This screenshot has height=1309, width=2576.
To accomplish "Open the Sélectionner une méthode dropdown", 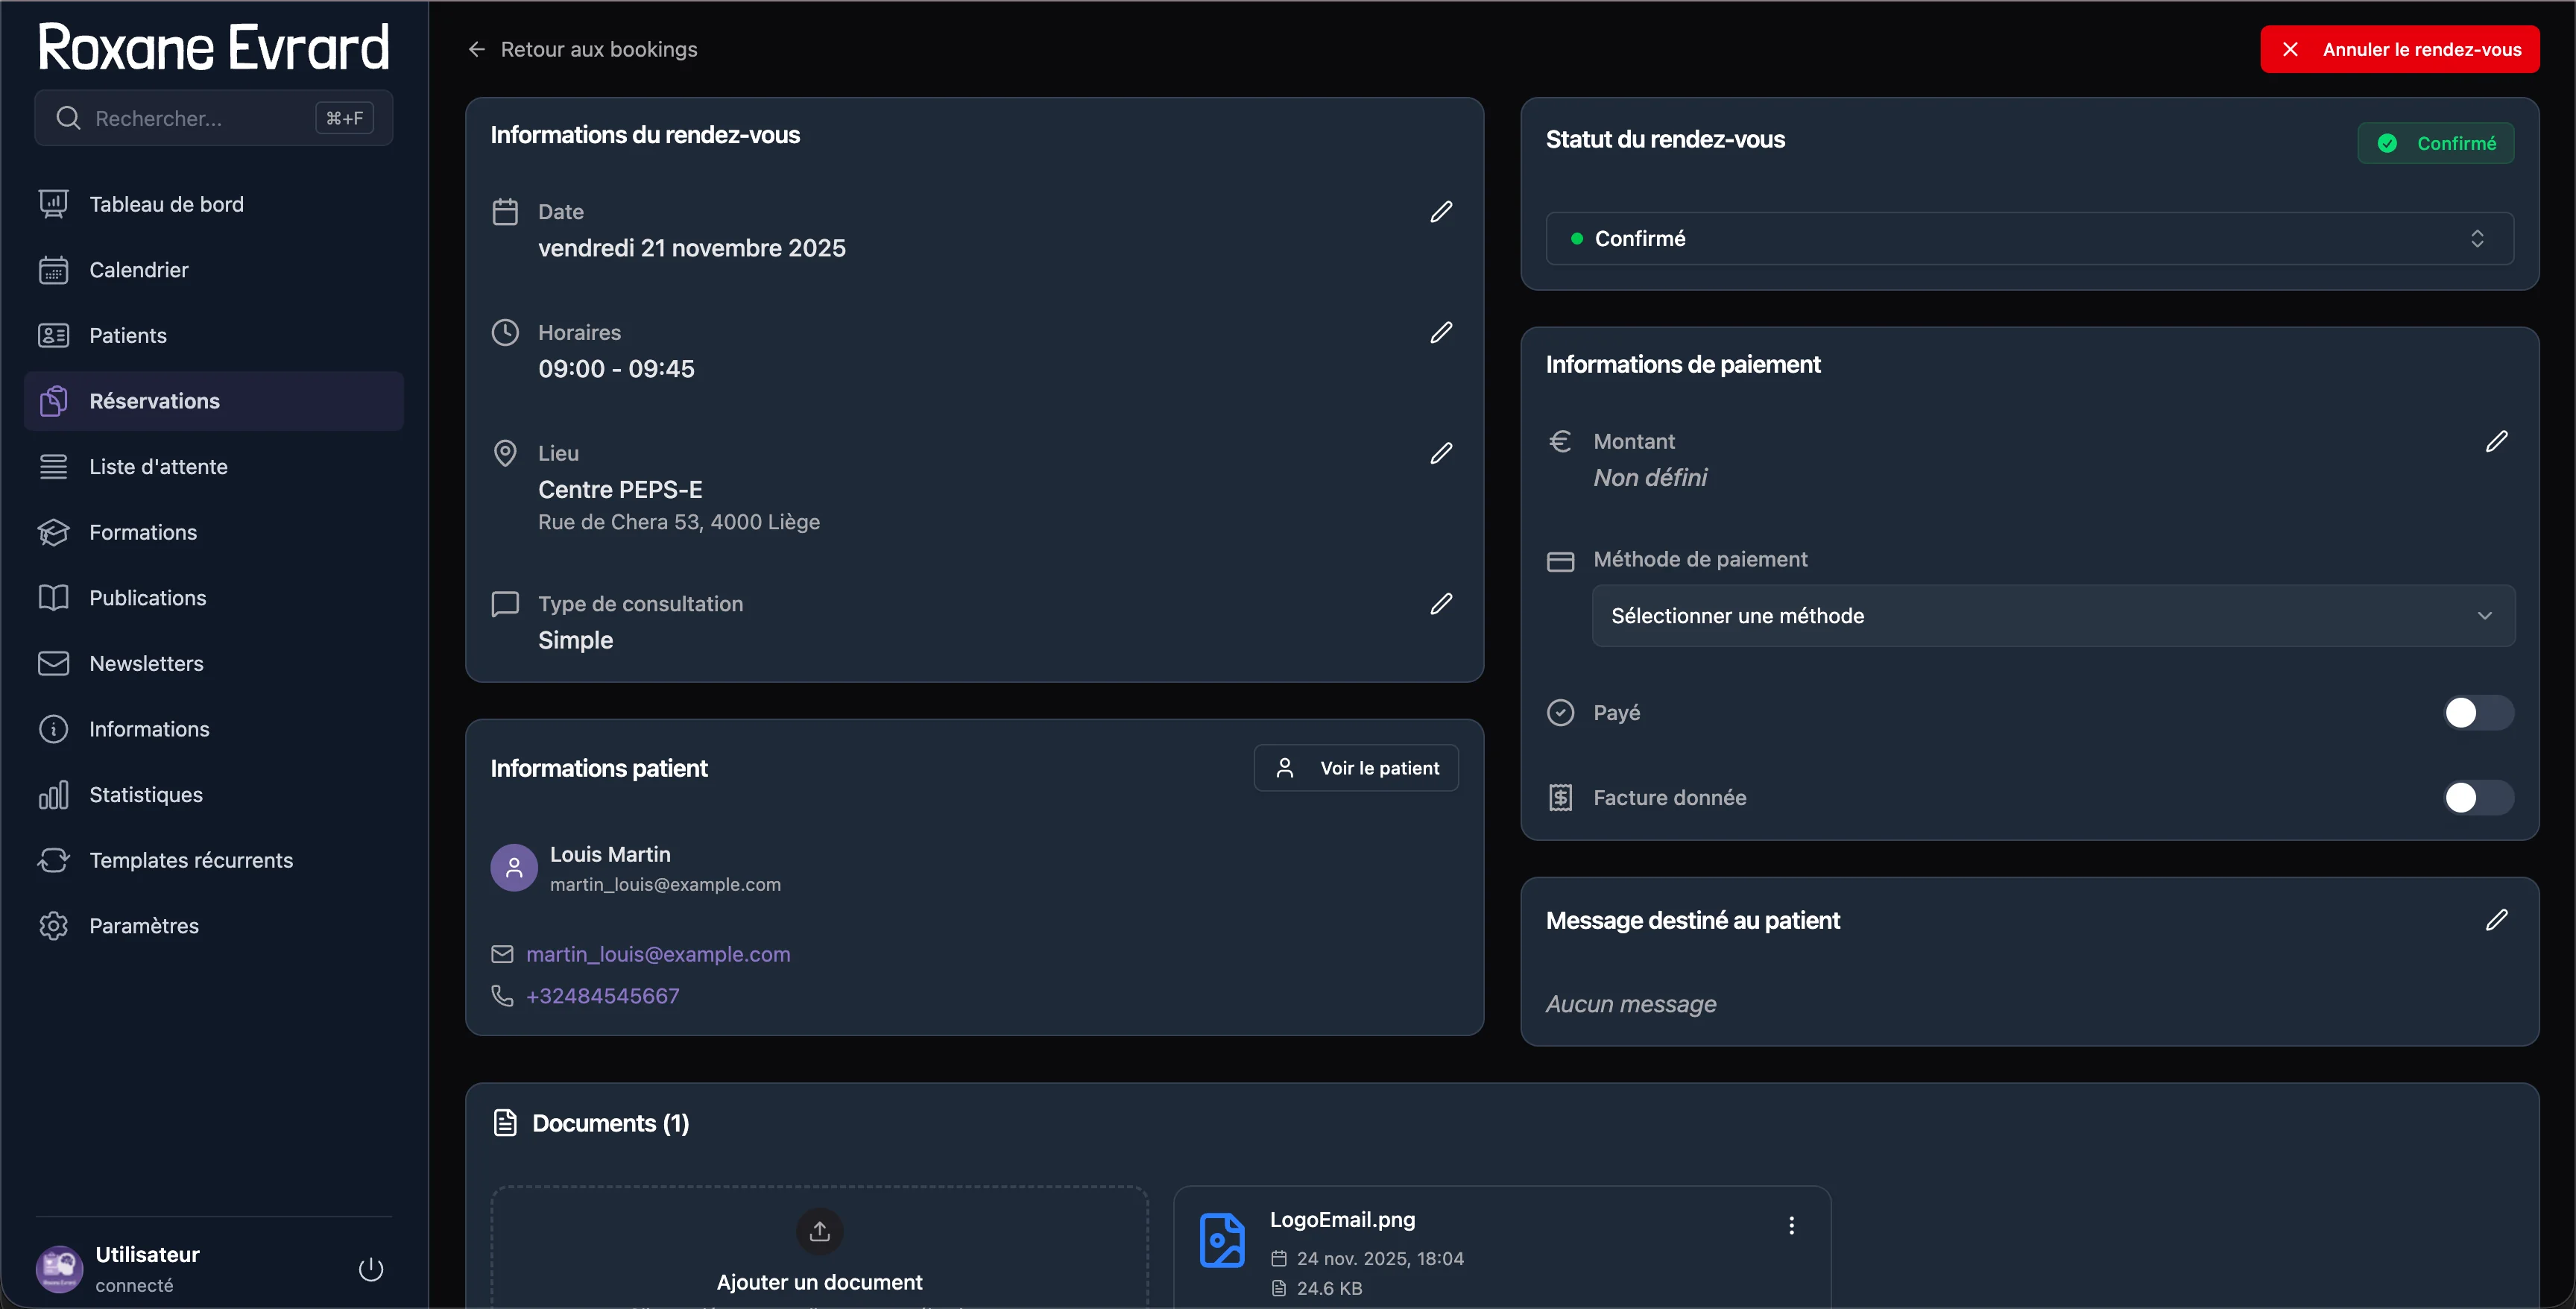I will point(2051,615).
